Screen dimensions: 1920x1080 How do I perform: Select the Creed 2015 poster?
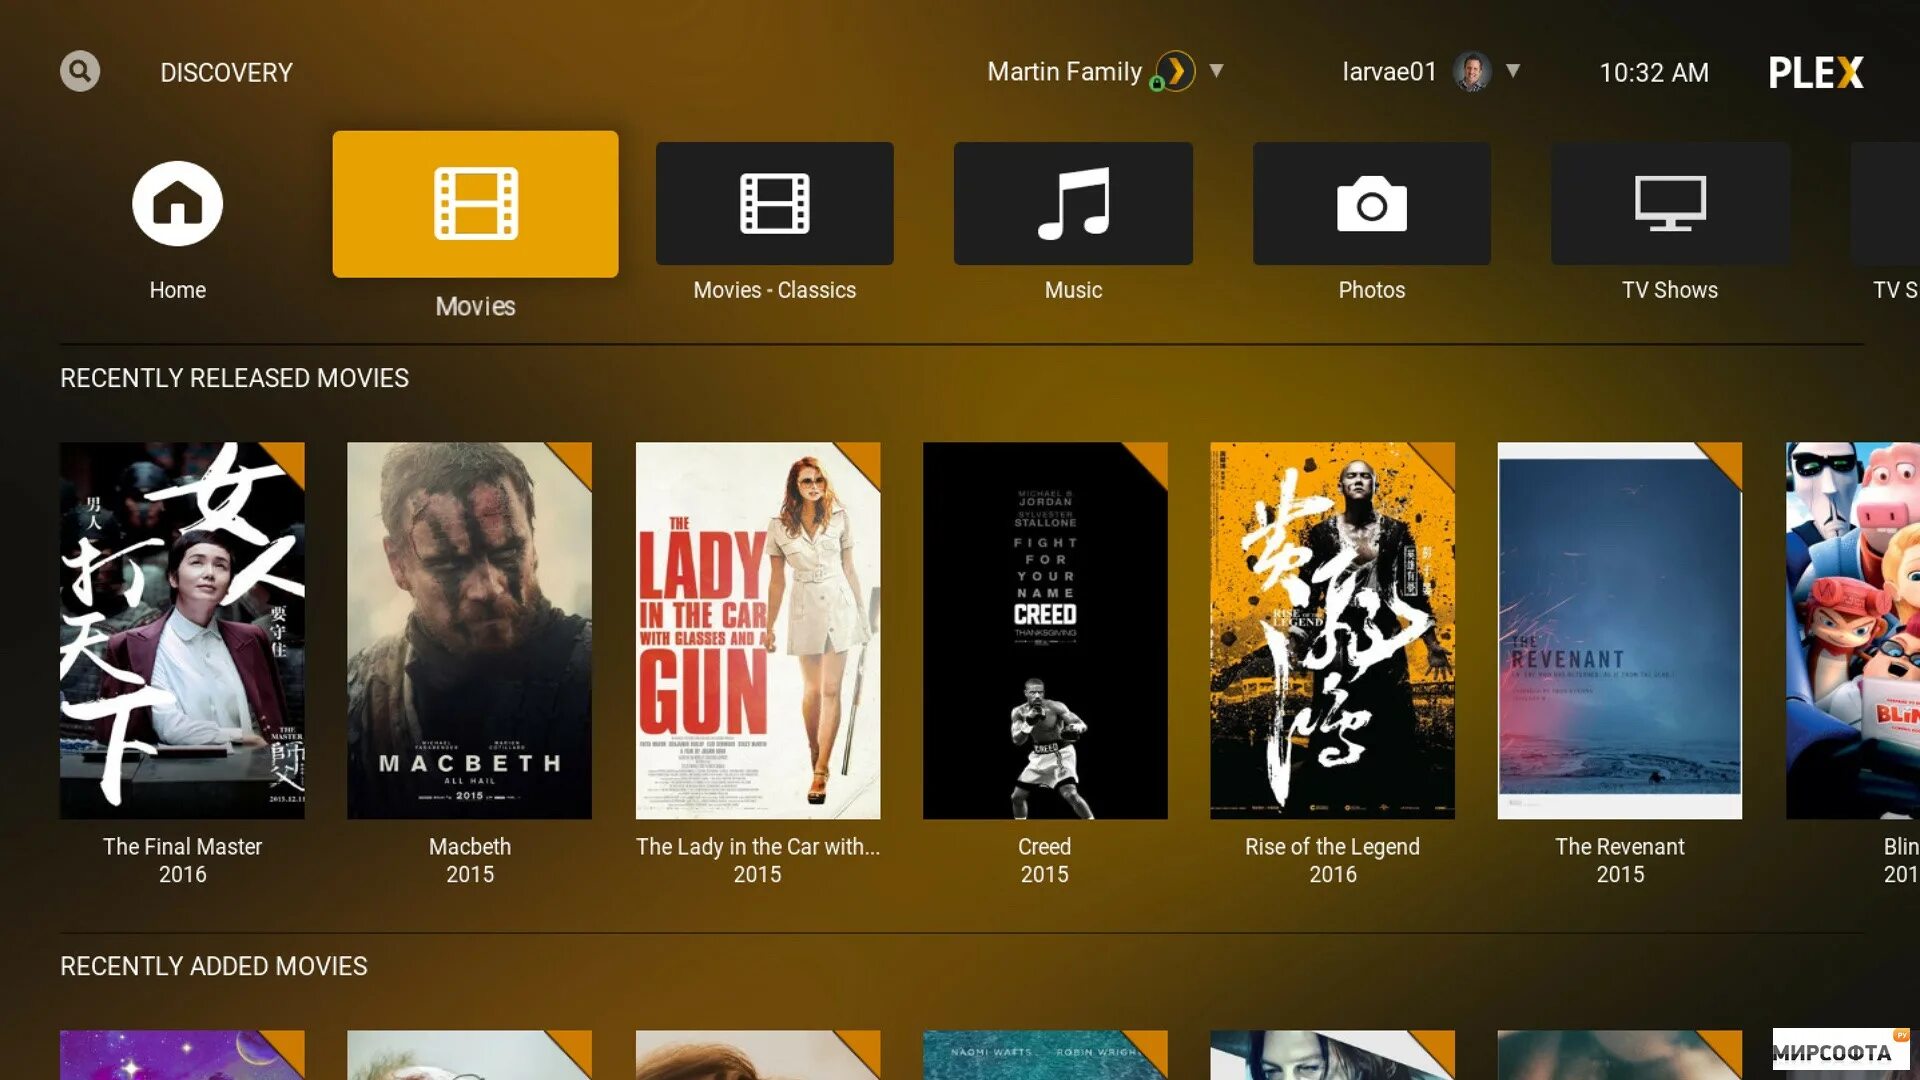1044,630
